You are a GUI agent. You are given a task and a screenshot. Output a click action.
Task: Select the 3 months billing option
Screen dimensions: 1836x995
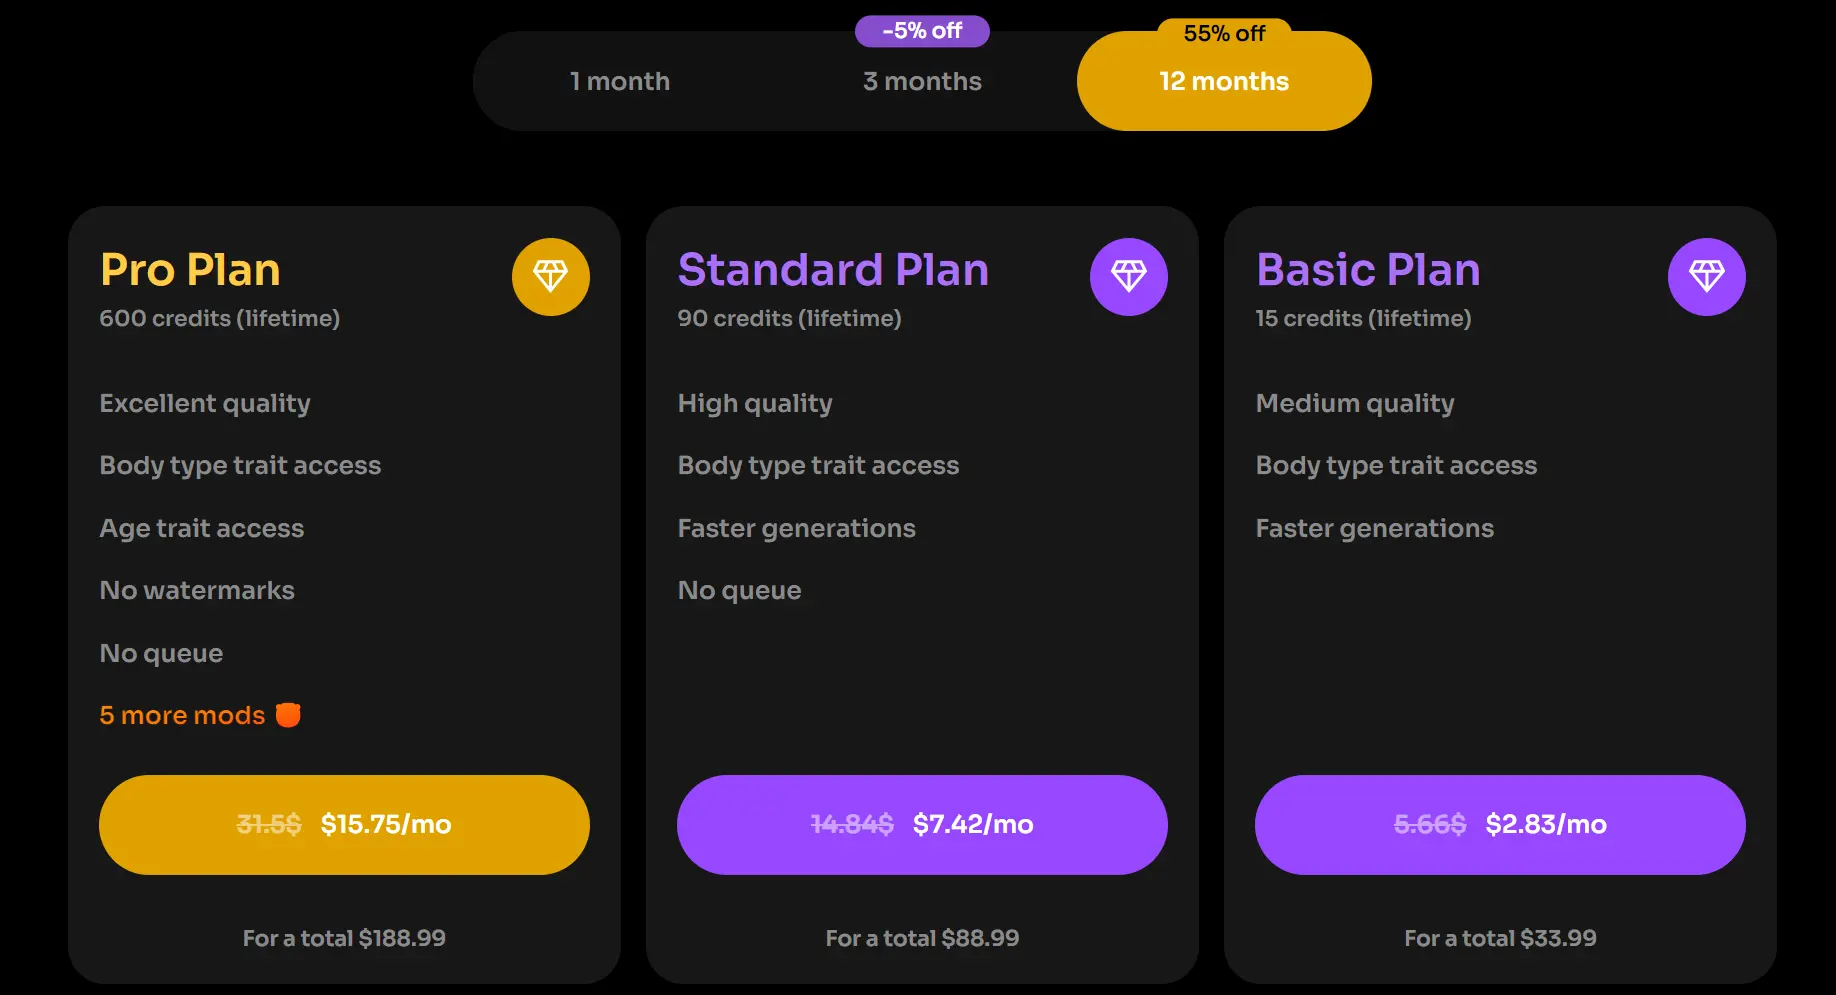[x=922, y=81]
